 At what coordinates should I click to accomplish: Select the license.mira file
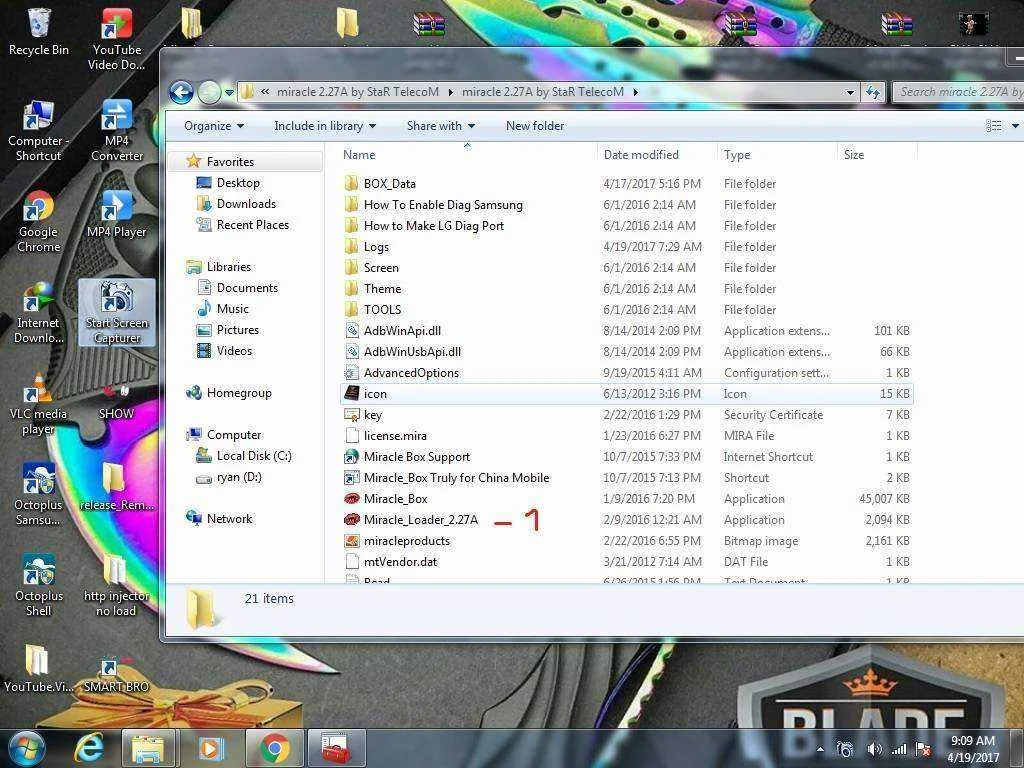[x=394, y=436]
